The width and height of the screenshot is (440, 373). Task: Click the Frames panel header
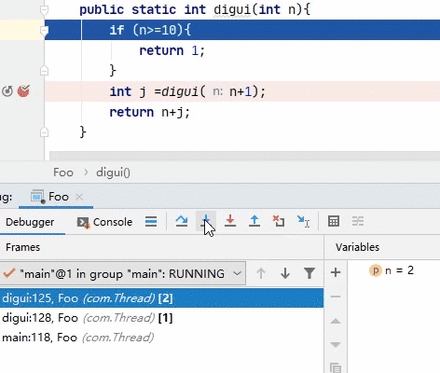point(23,247)
